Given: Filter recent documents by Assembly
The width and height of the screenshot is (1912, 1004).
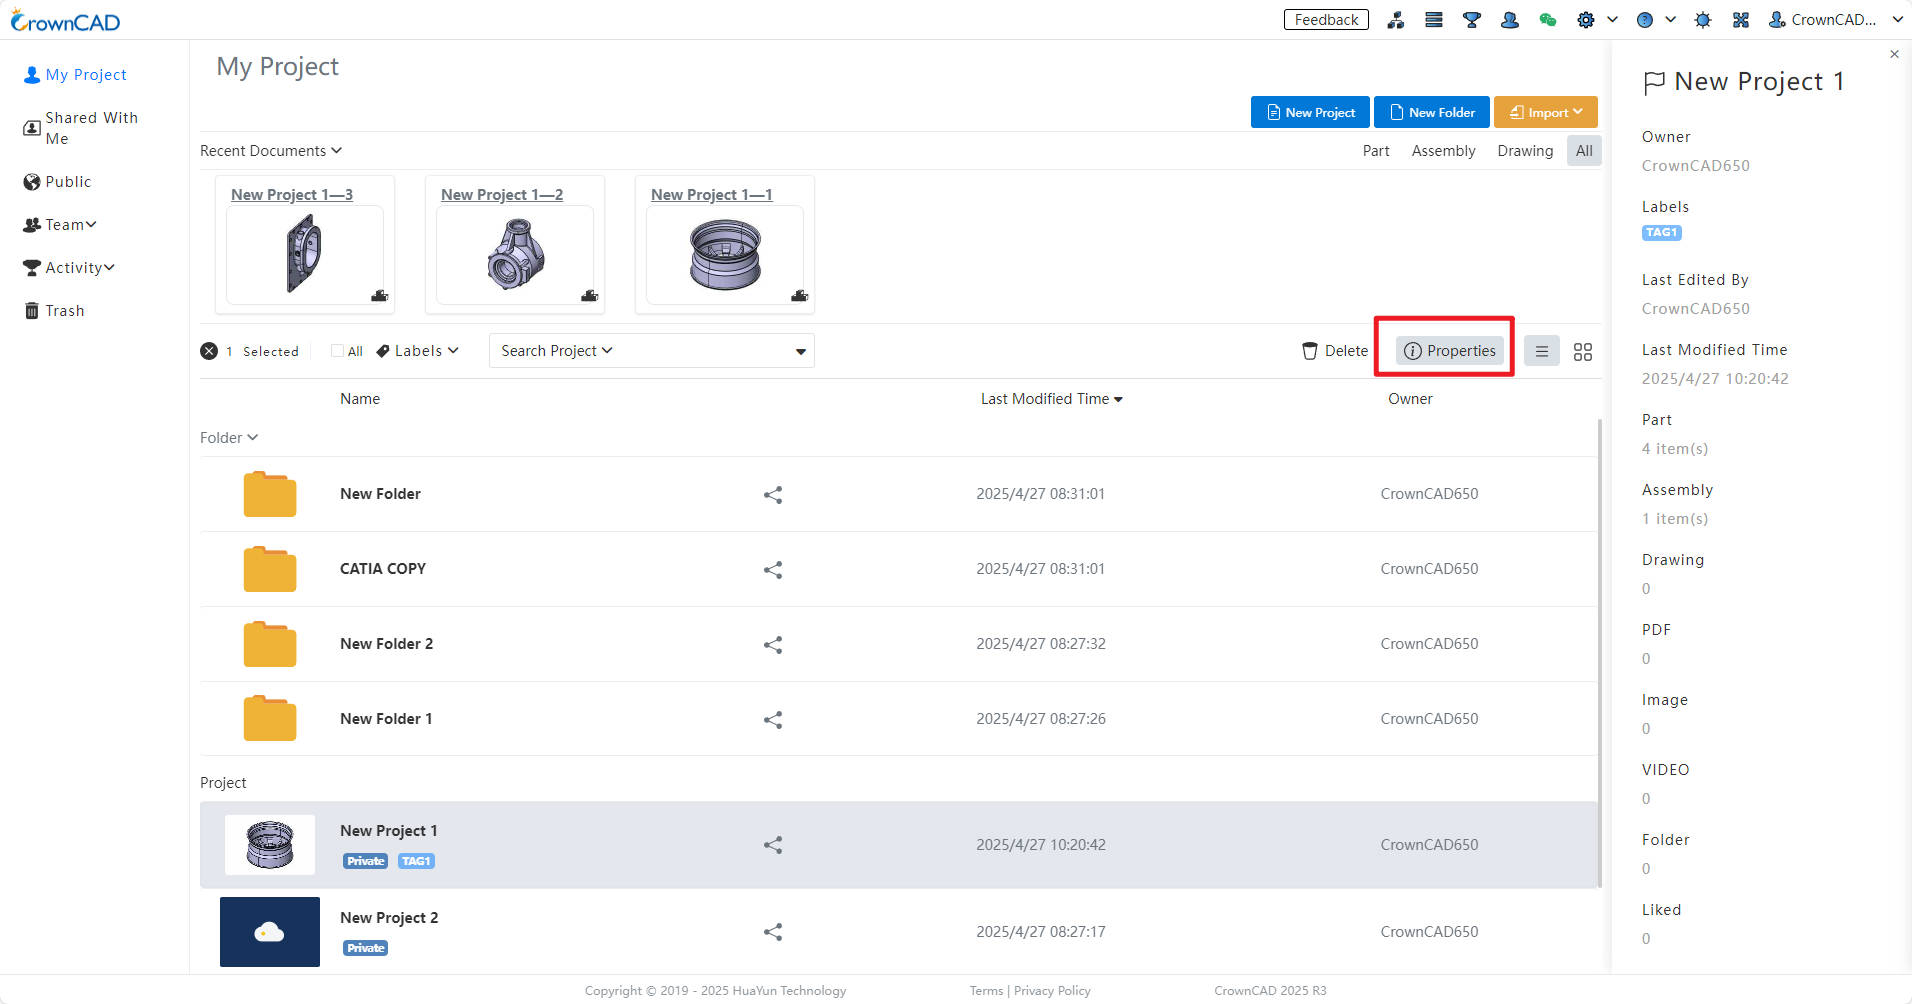Looking at the screenshot, I should 1443,151.
